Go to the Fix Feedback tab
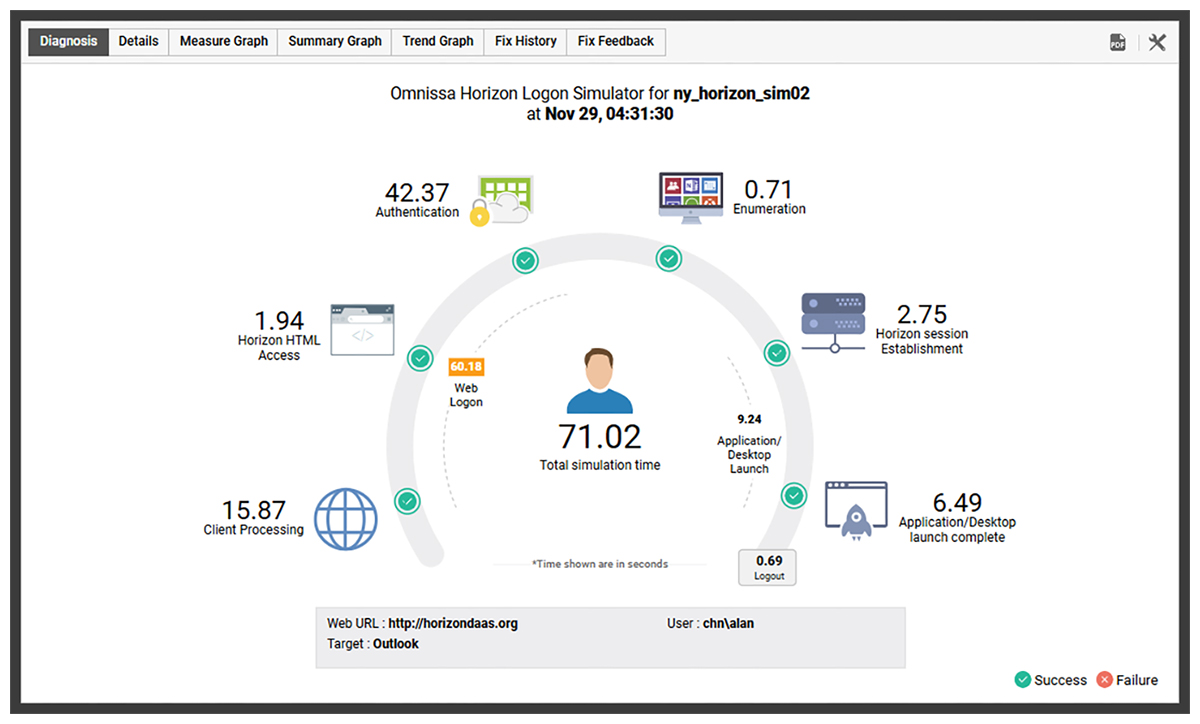 (x=616, y=41)
